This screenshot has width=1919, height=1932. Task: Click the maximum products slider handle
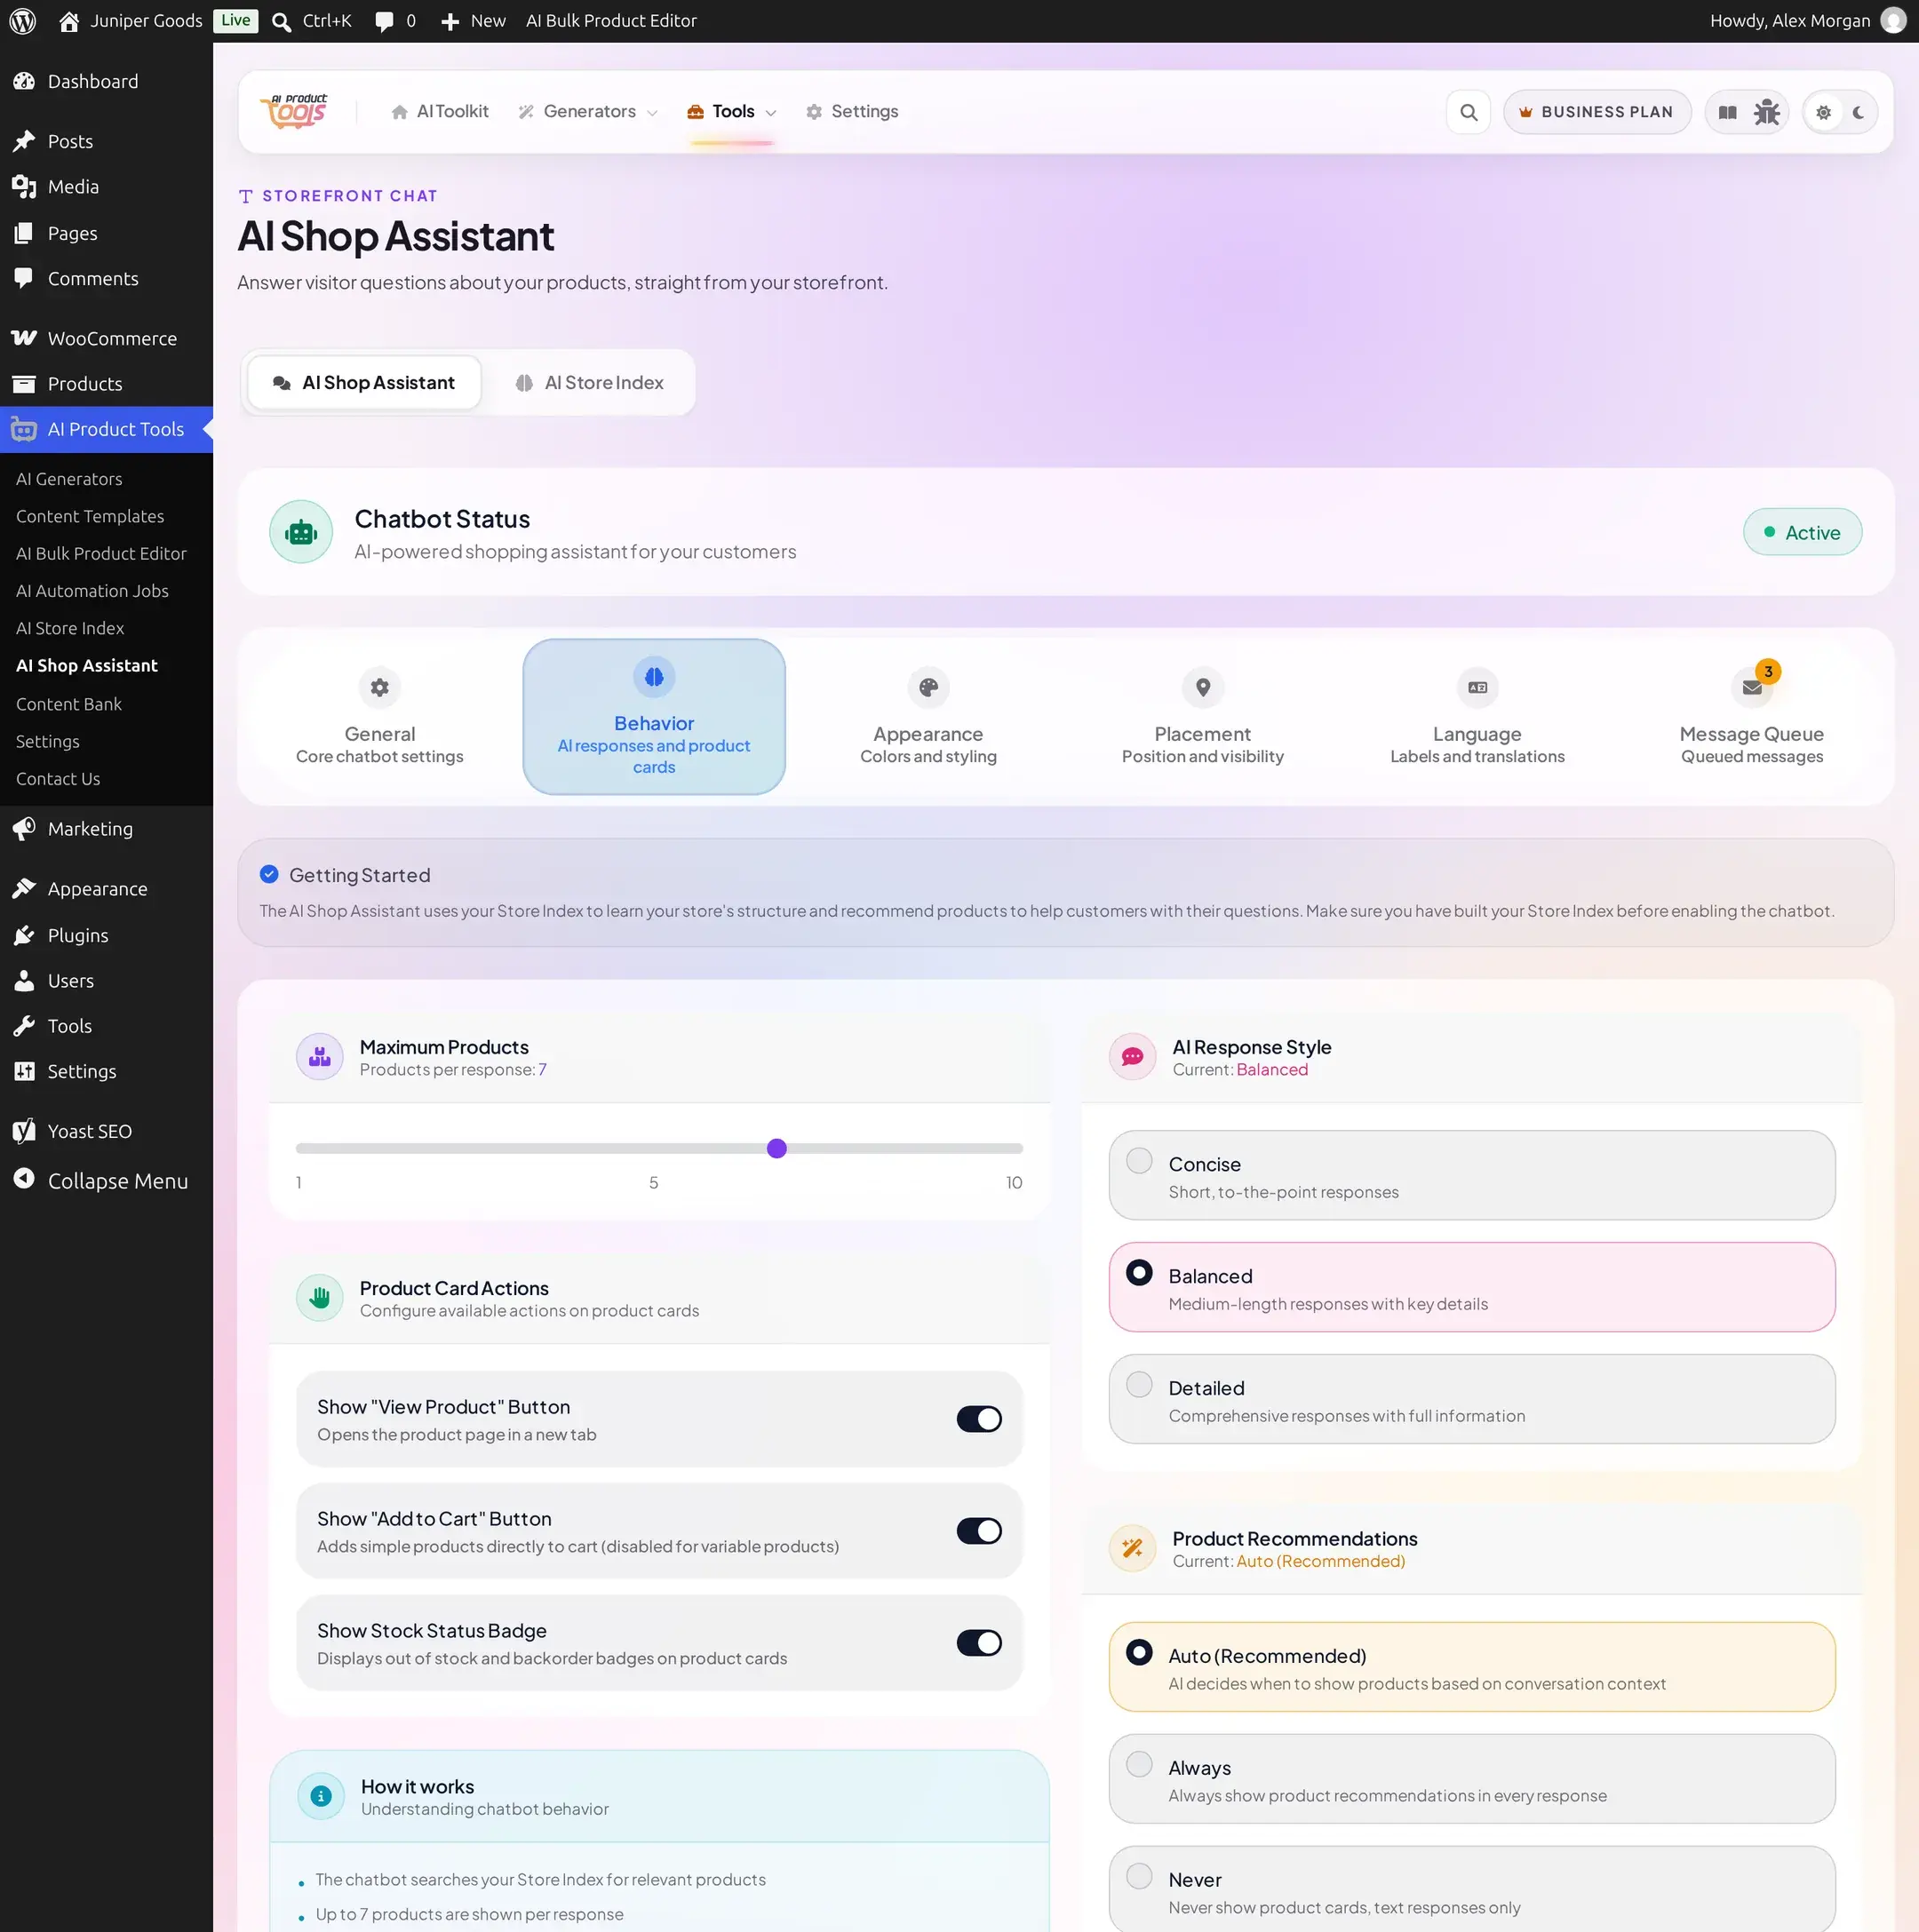click(776, 1148)
